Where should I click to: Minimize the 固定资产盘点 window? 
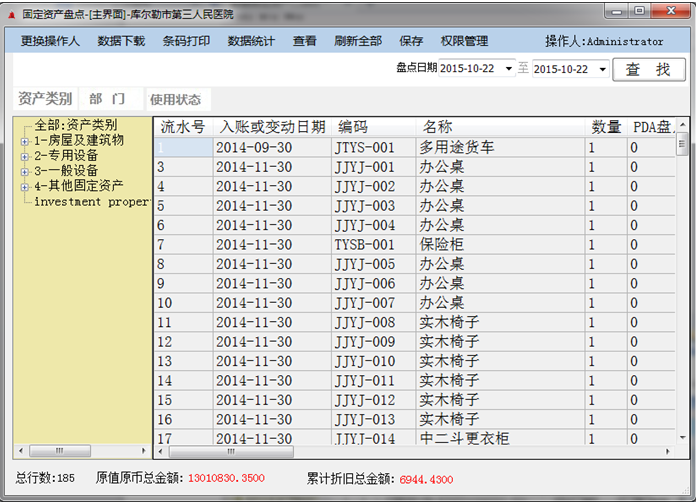[x=617, y=11]
